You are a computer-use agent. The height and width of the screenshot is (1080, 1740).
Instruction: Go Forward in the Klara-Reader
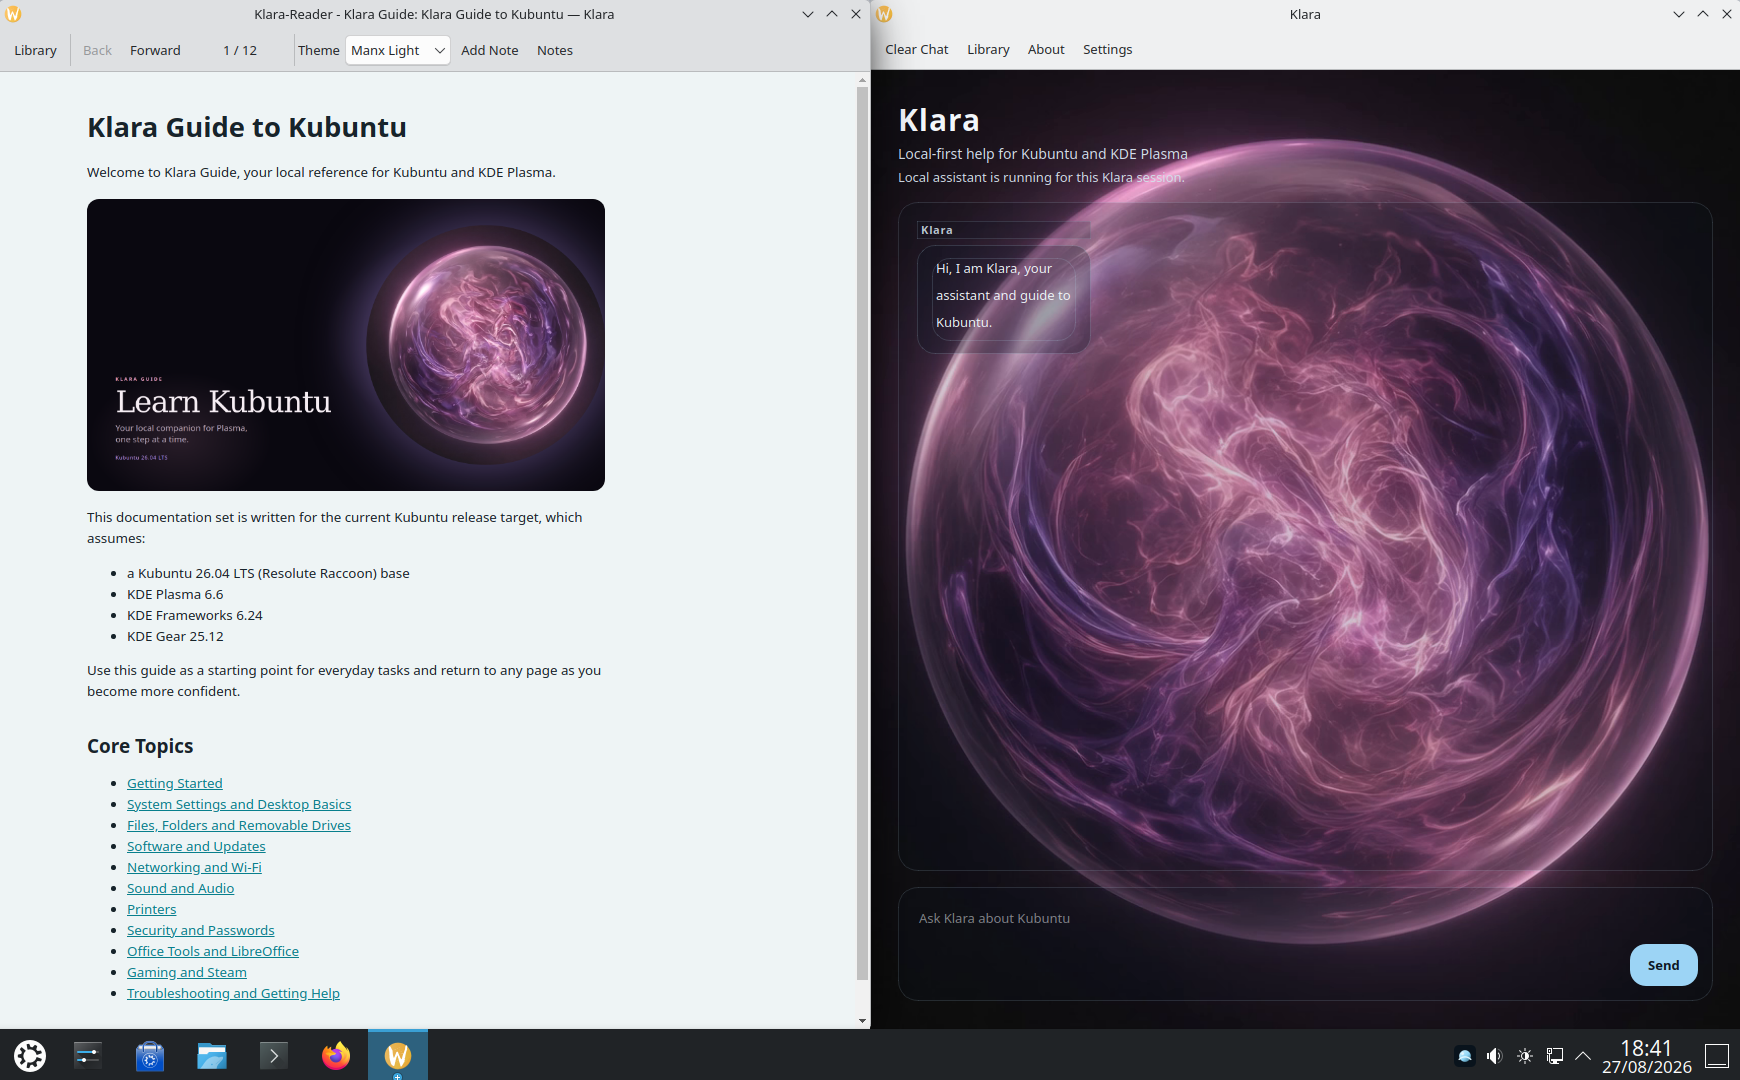(155, 50)
